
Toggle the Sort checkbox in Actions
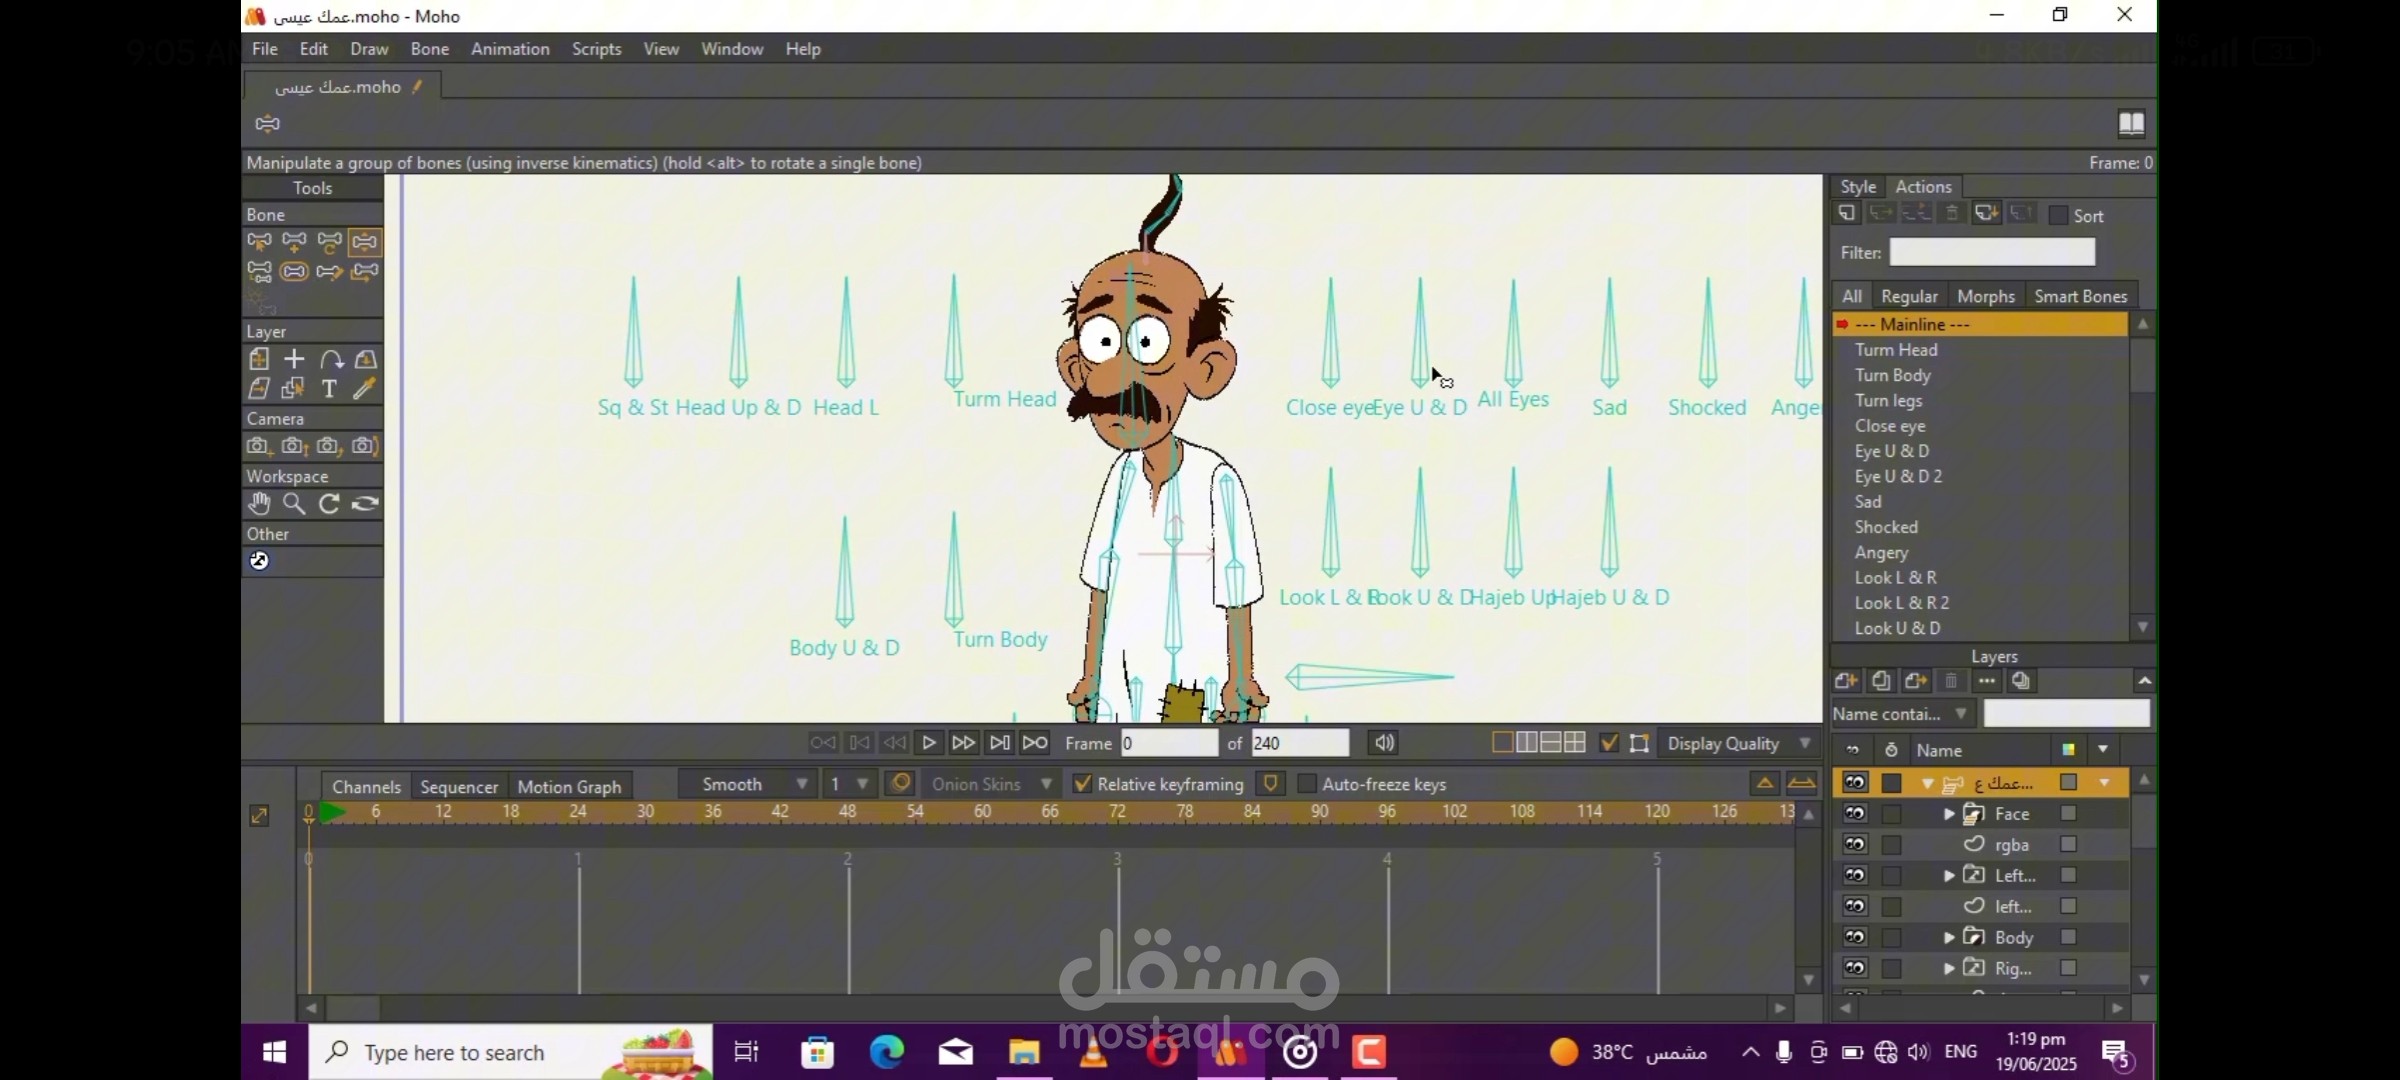click(2058, 215)
